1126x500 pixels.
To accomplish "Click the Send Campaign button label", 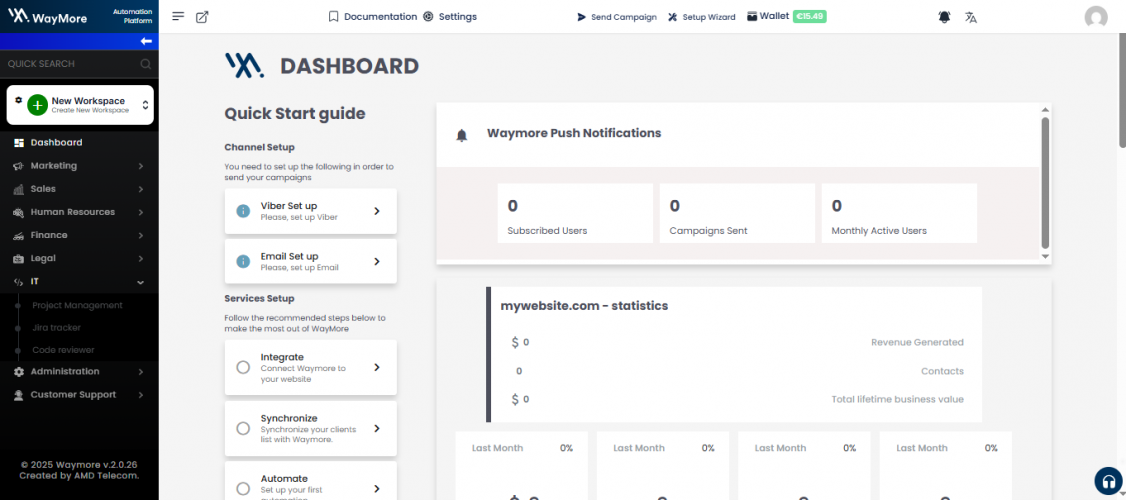I will click(624, 17).
